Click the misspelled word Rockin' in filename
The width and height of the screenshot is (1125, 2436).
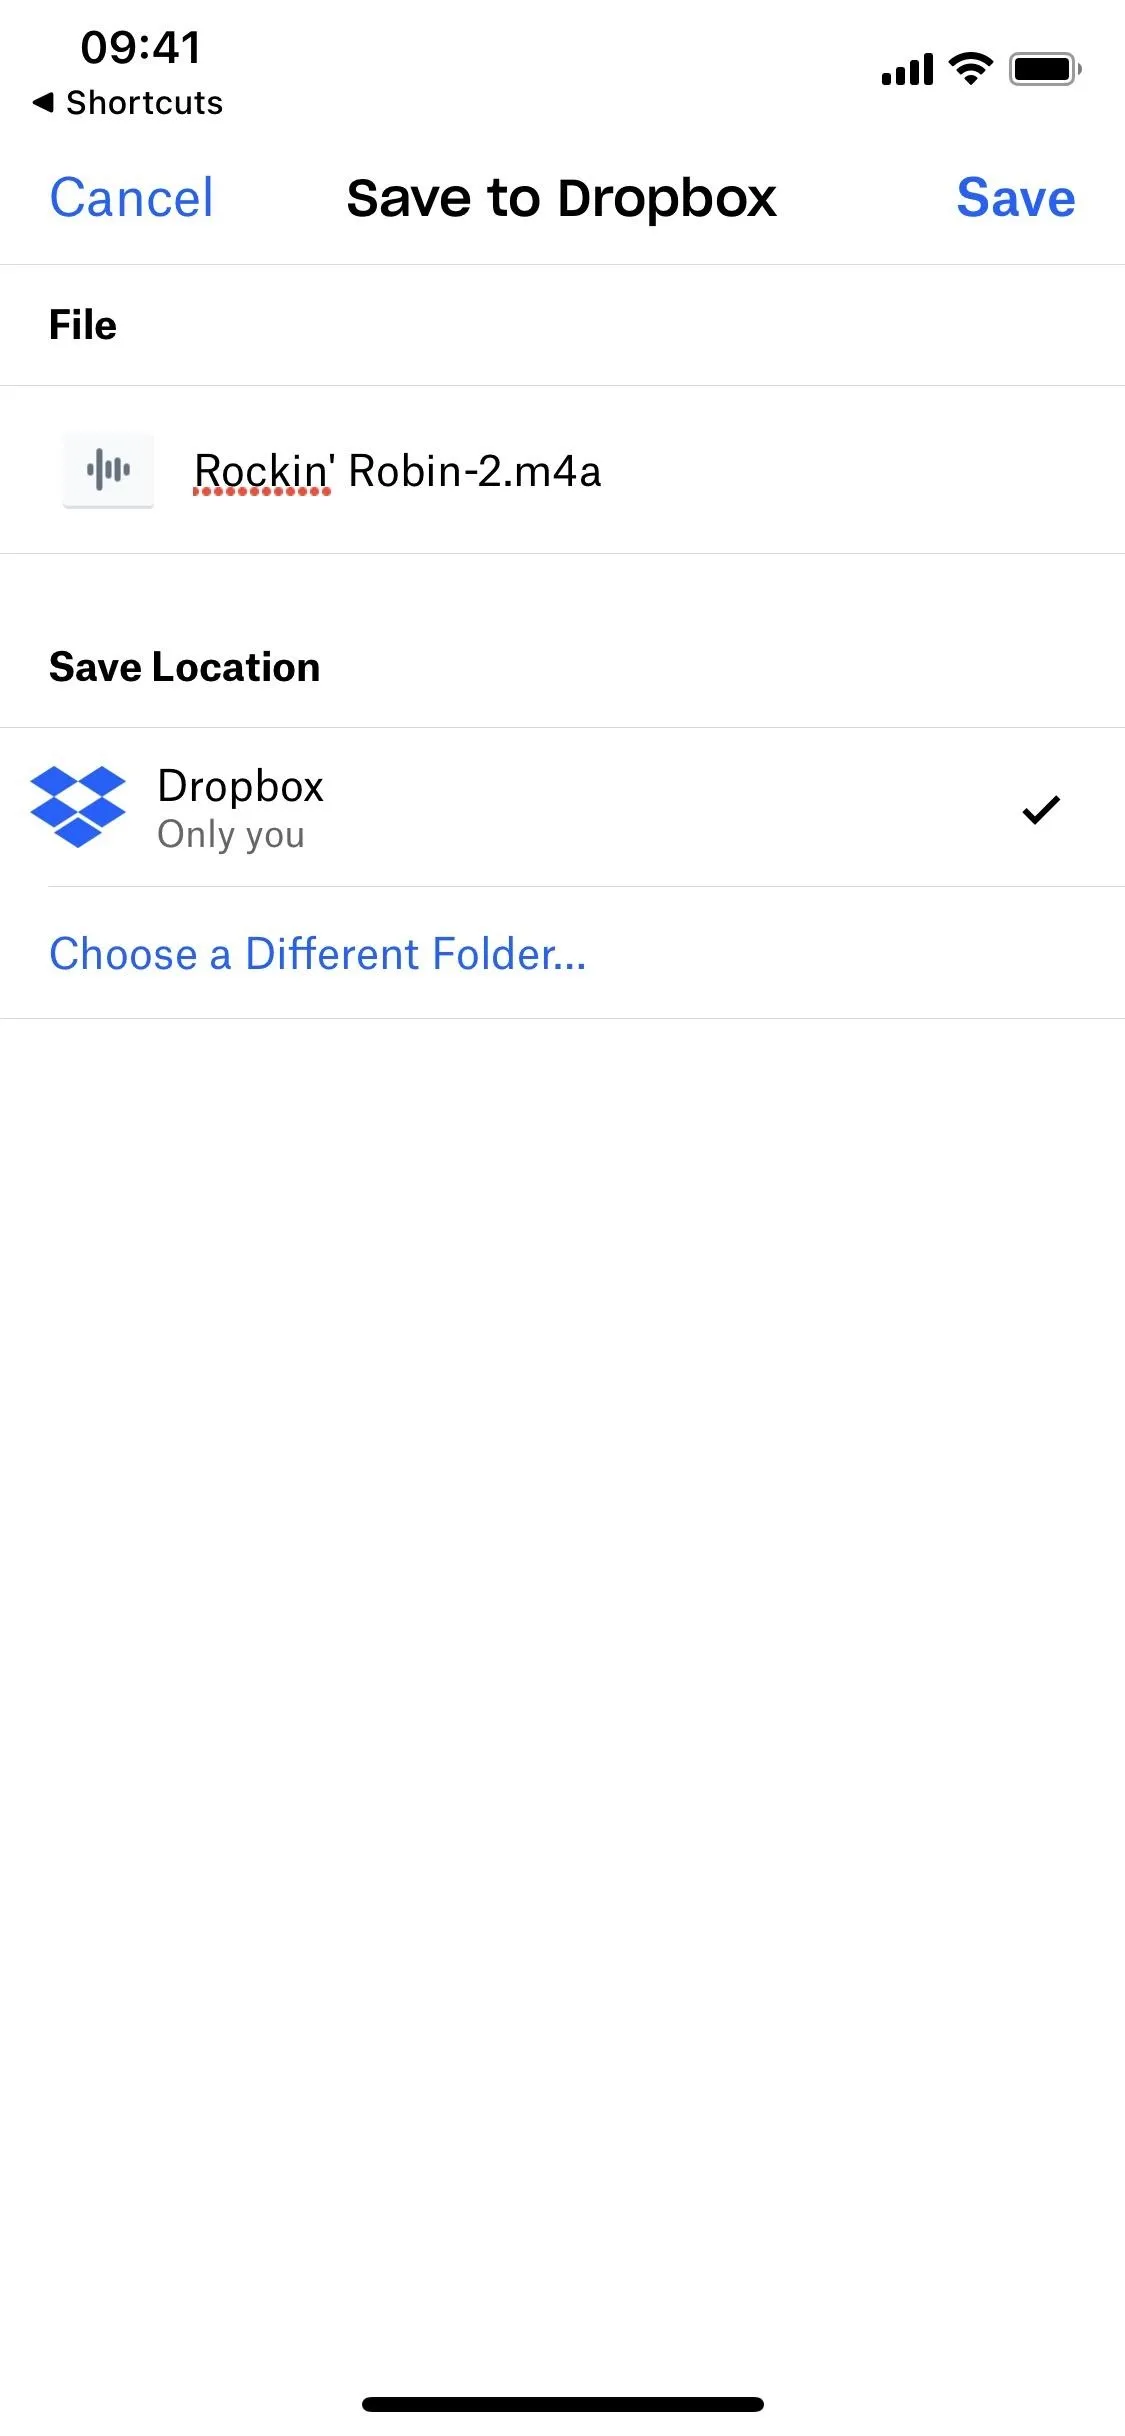(263, 471)
